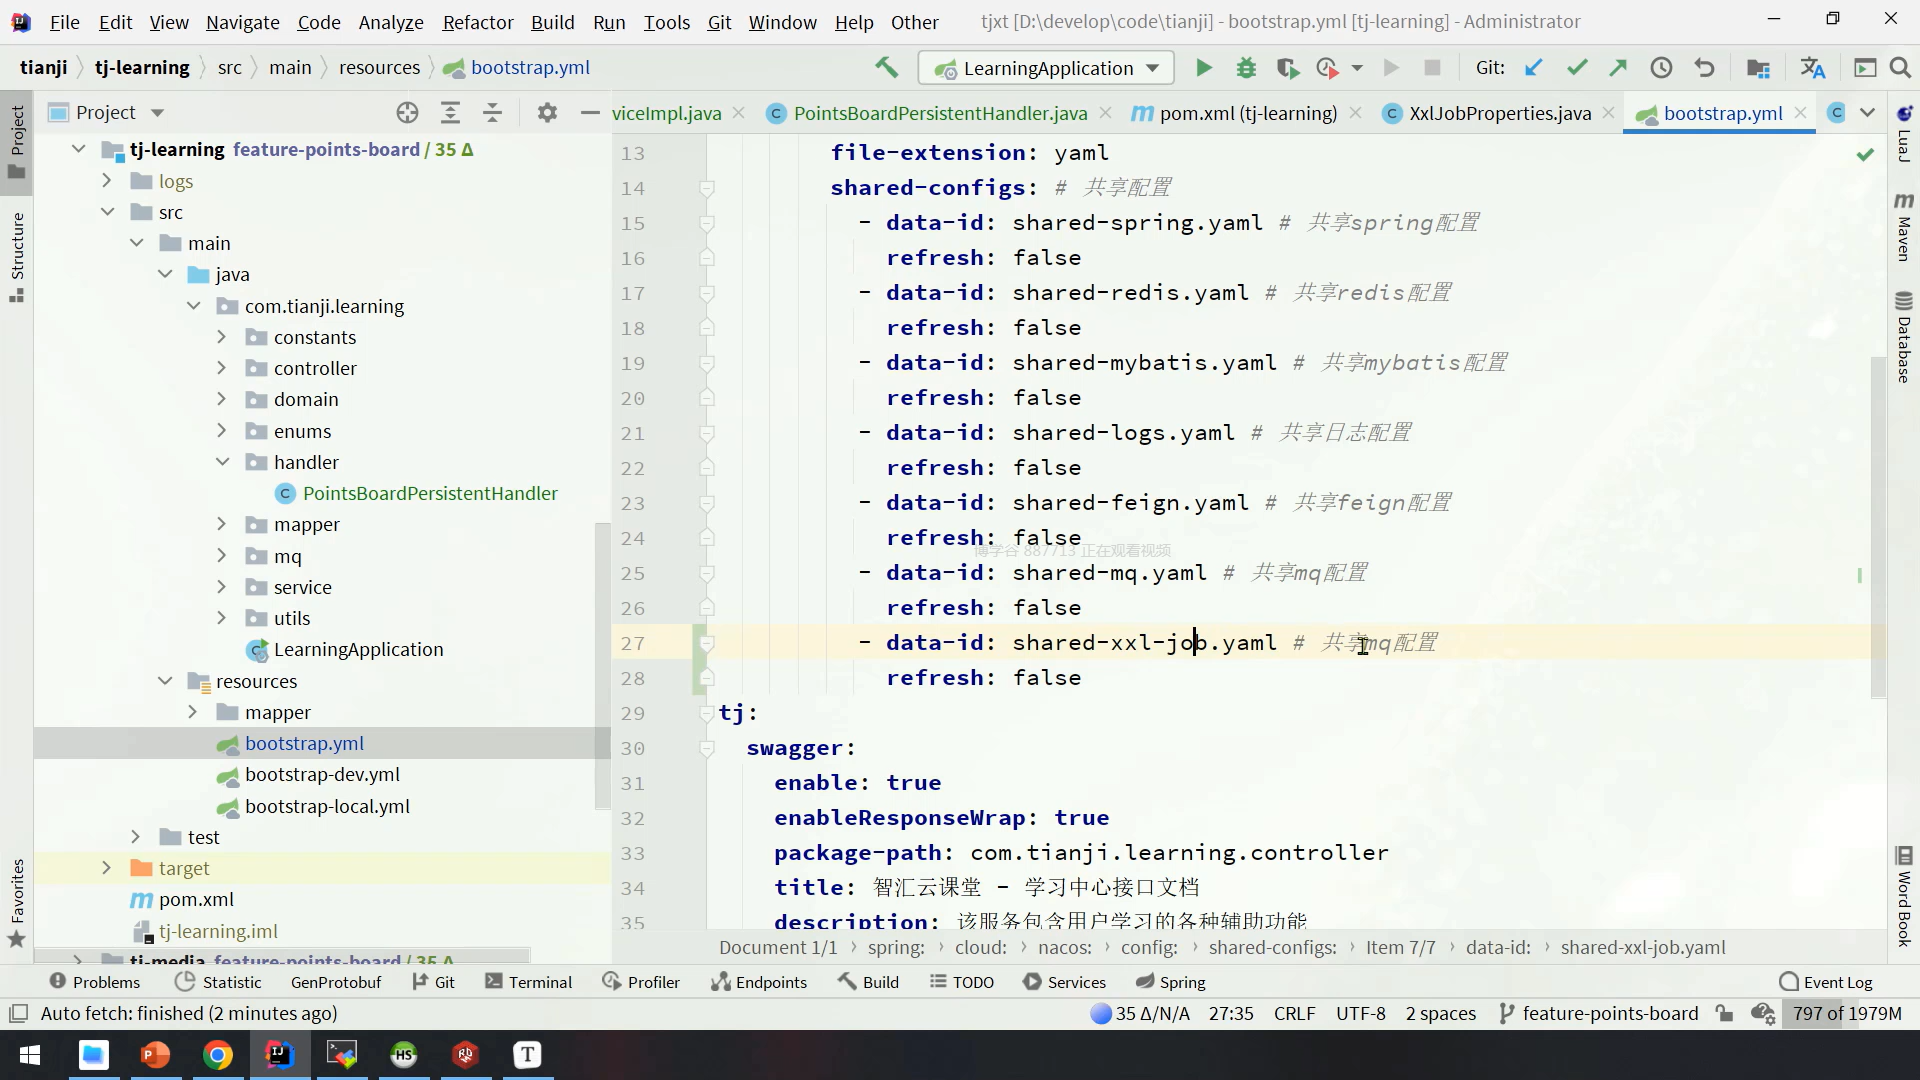Start debugging with the bug icon
Image resolution: width=1920 pixels, height=1080 pixels.
tap(1246, 68)
